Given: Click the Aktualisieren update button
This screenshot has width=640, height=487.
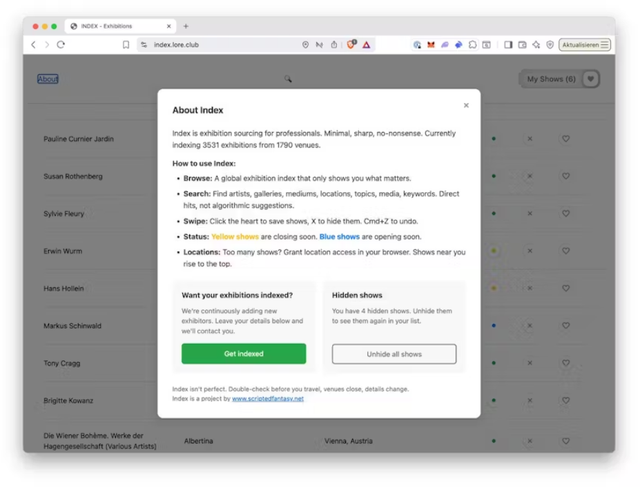Looking at the screenshot, I should 585,45.
